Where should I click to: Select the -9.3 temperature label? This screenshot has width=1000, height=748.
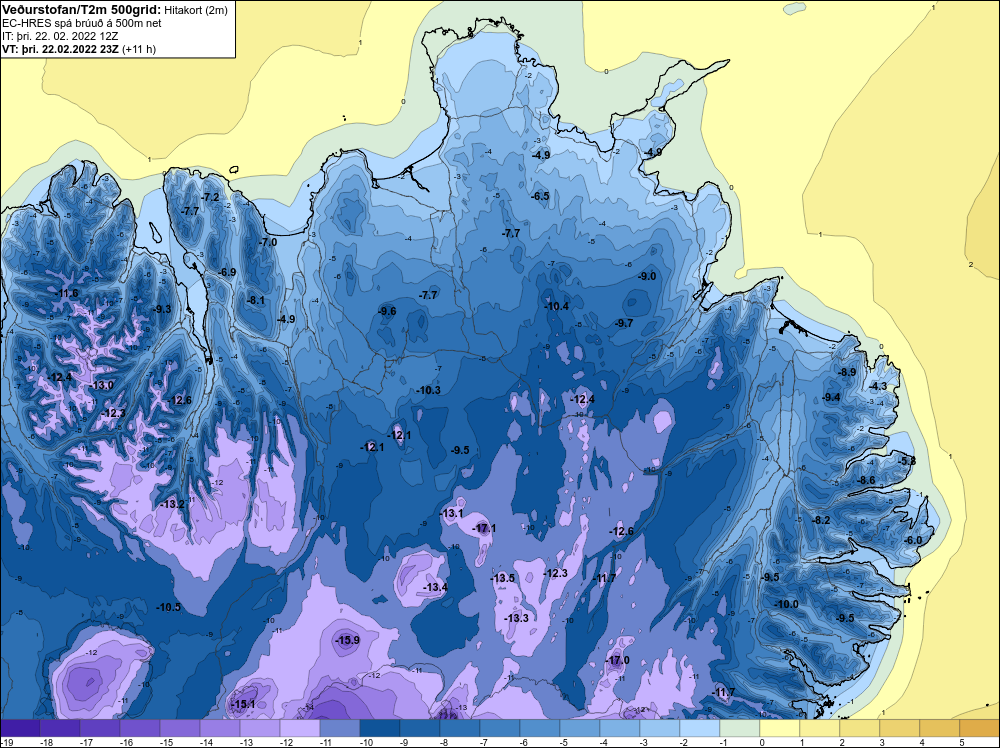pyautogui.click(x=162, y=309)
